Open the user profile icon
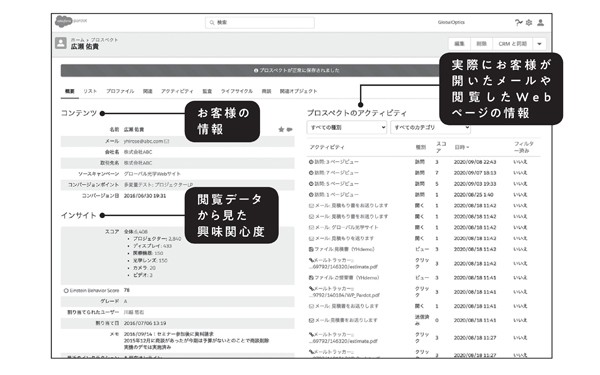Screen dimensions: 600x375 pos(540,23)
